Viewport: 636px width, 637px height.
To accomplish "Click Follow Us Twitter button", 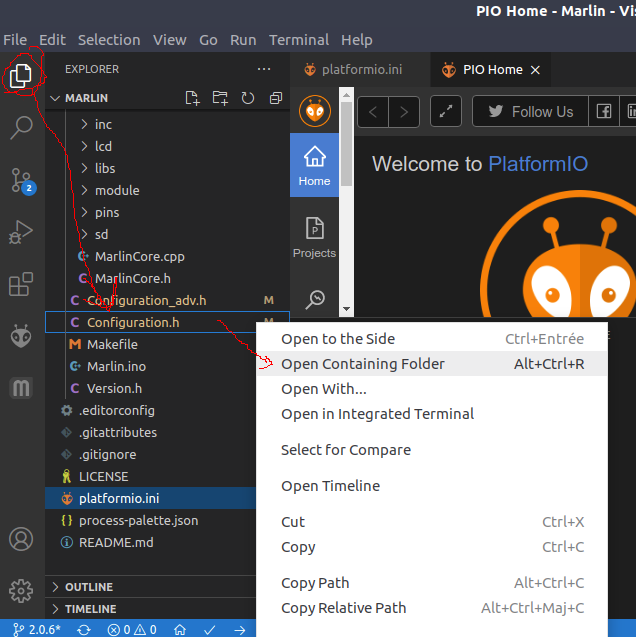I will point(530,111).
